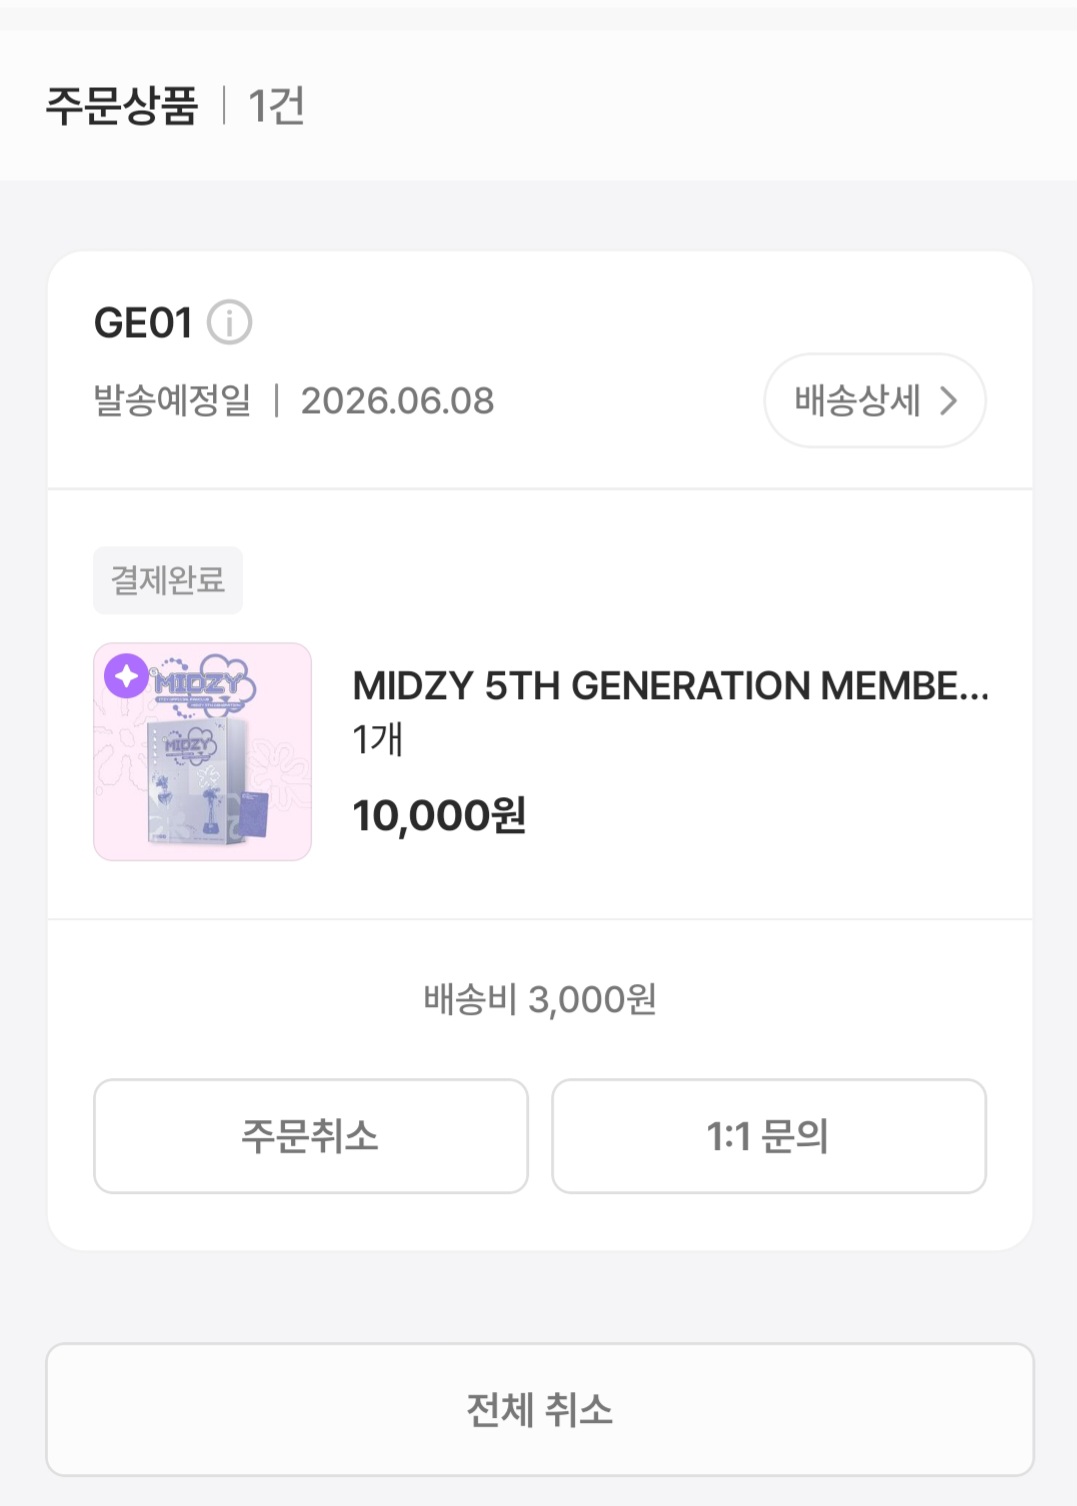The image size is (1077, 1506).
Task: Tap the chevron arrow in 배송상세
Action: coord(948,401)
